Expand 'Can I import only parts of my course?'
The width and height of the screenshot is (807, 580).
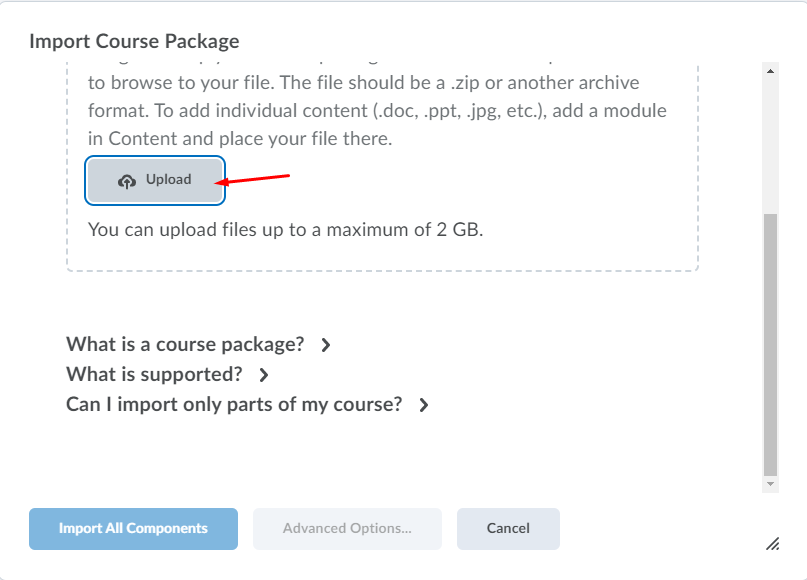click(x=234, y=405)
